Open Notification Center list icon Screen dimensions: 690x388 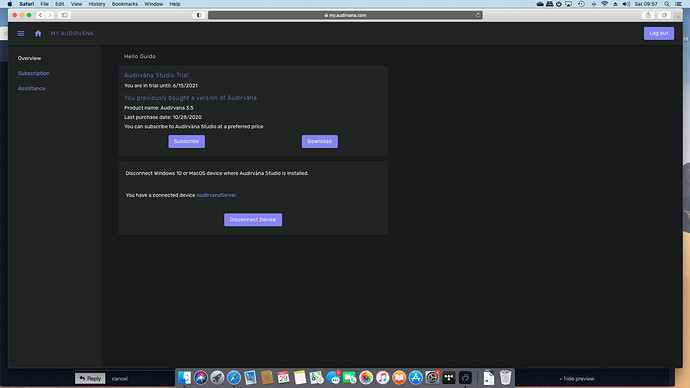679,4
